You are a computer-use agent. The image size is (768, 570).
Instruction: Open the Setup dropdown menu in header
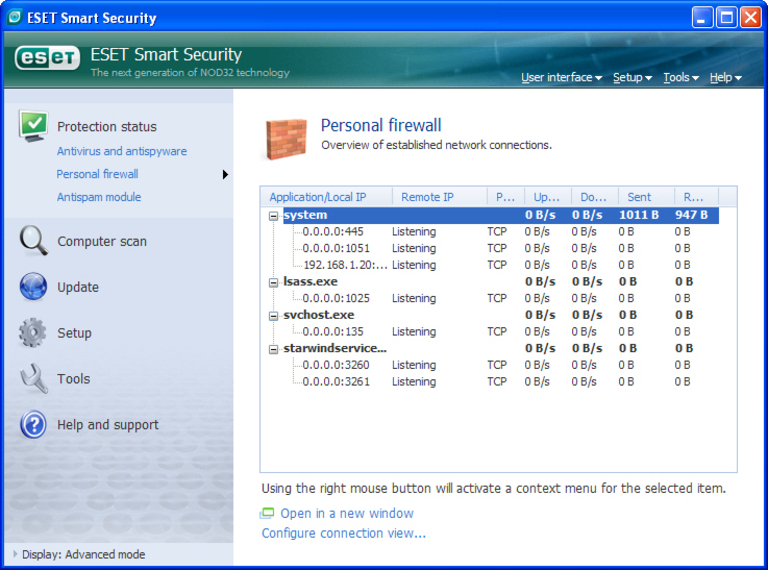(x=632, y=77)
